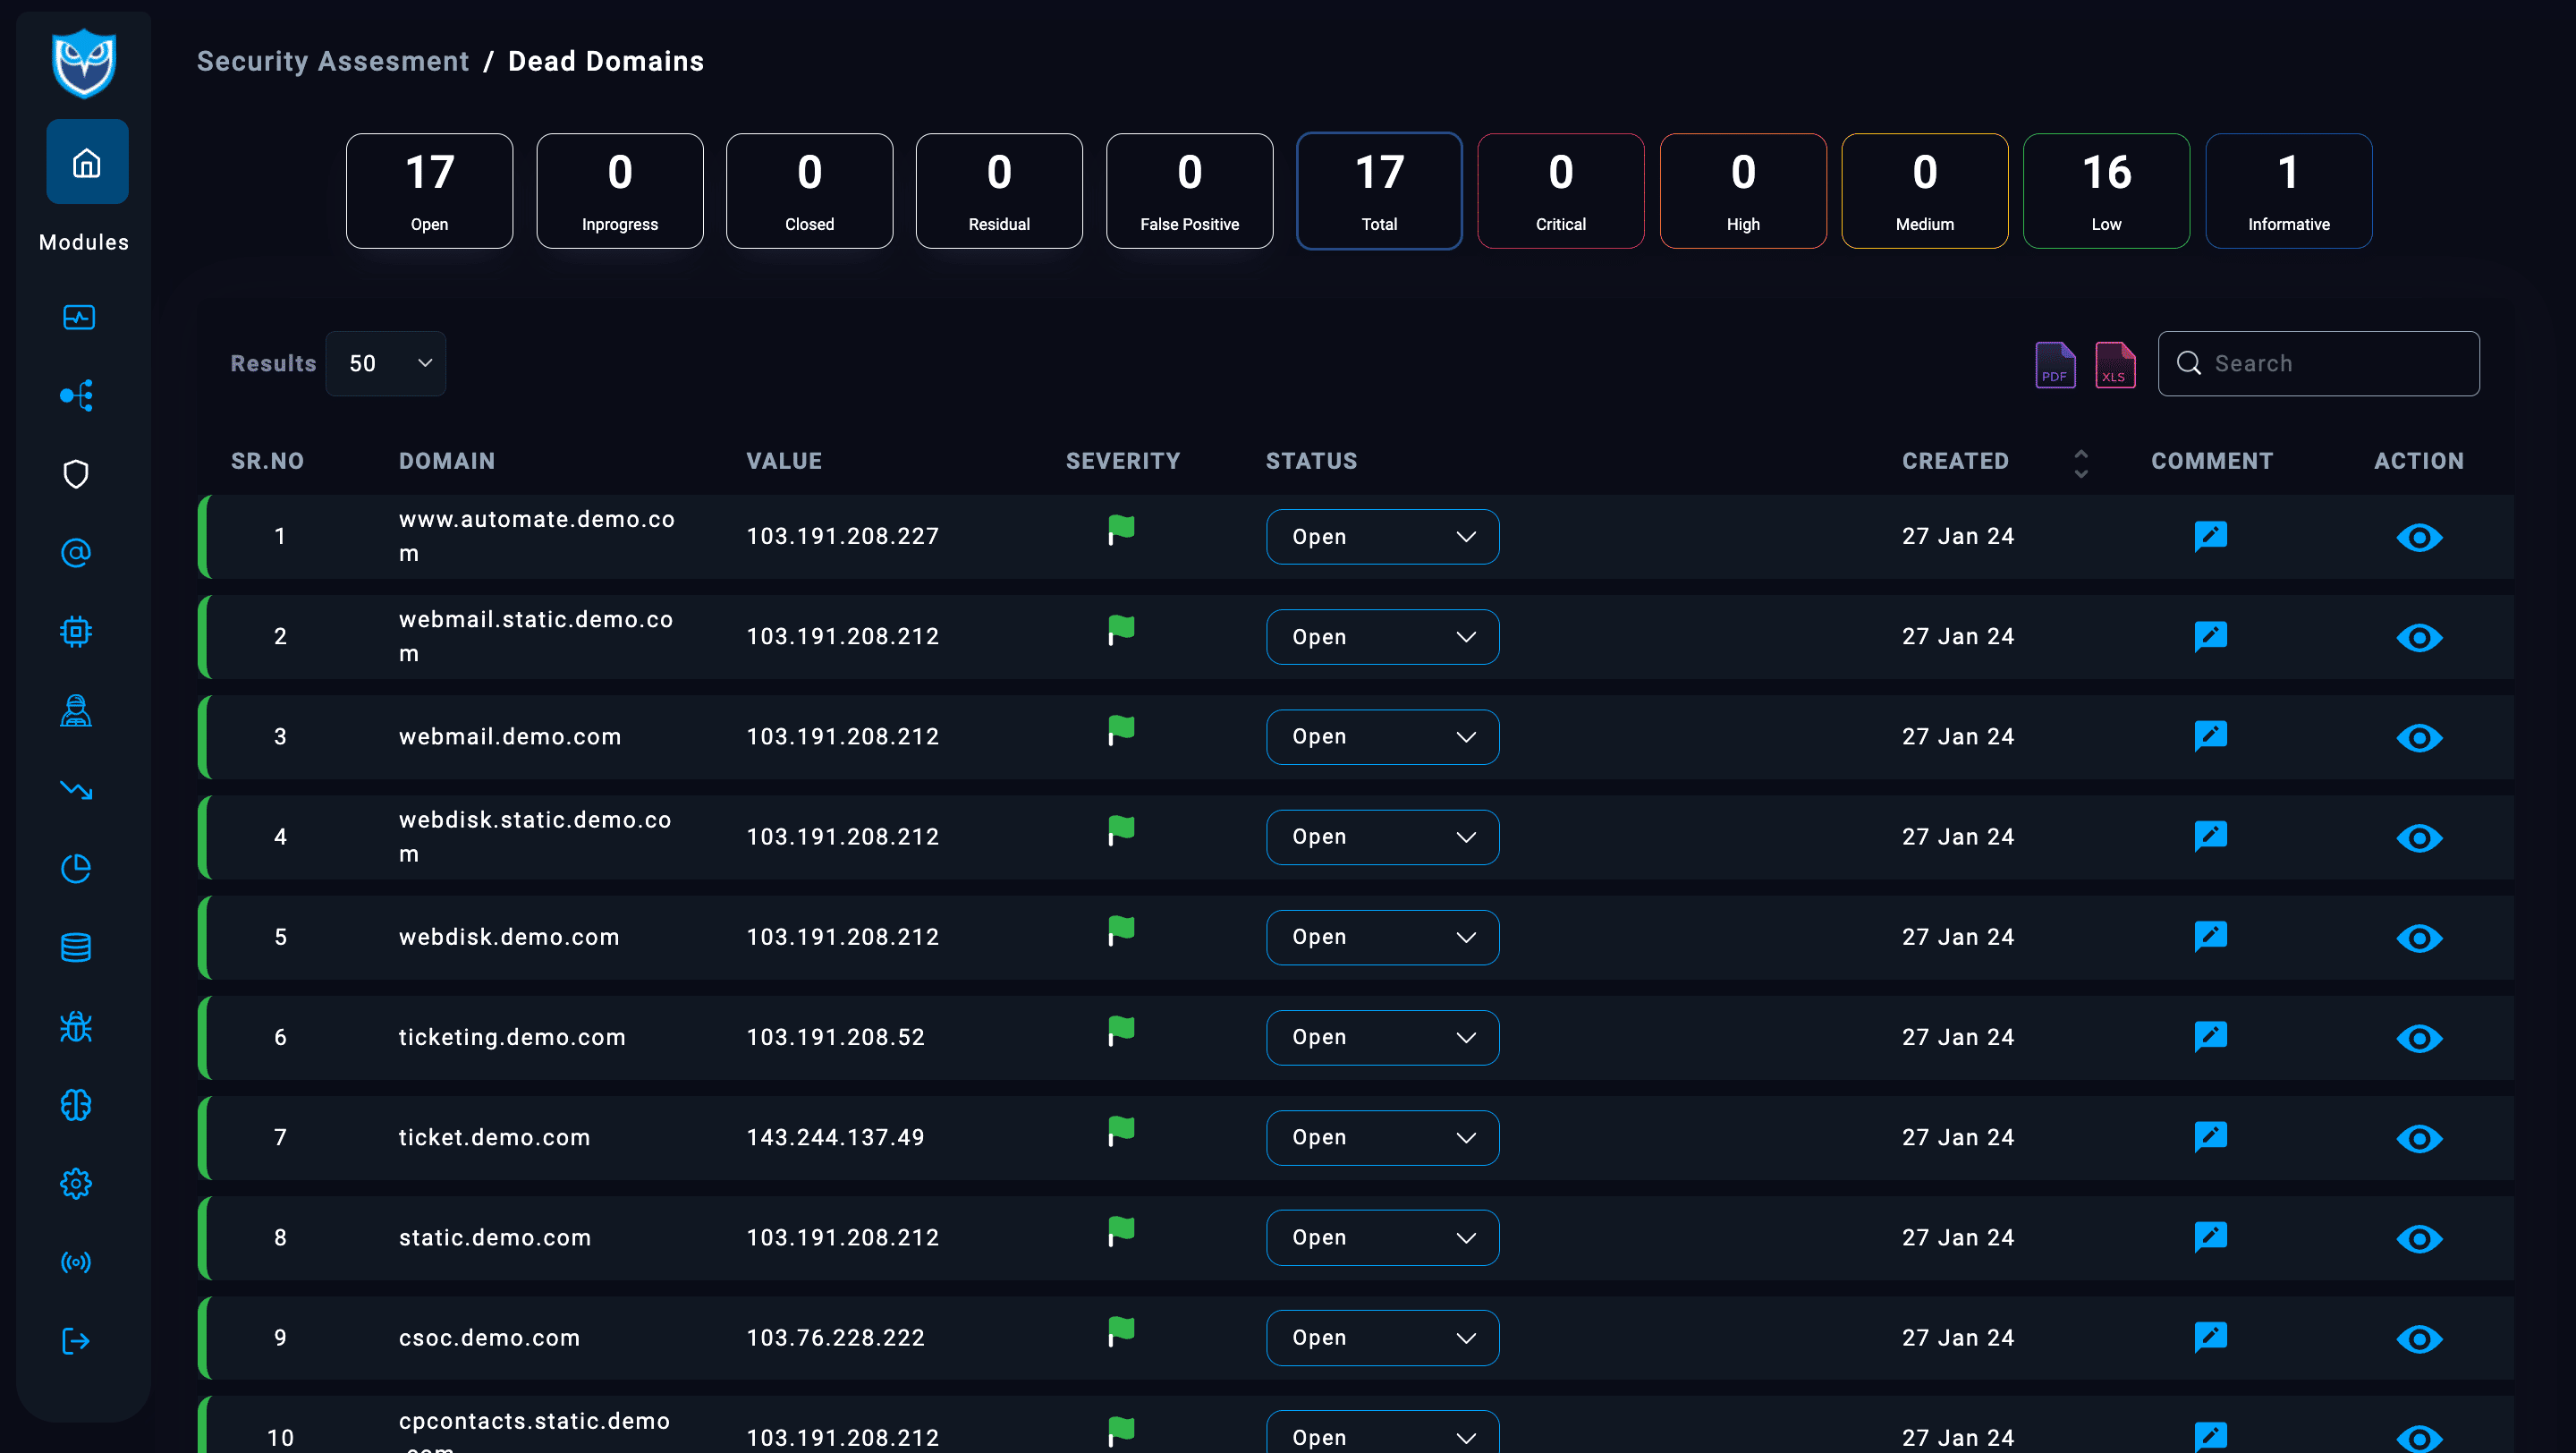Select the Informative severity card

[x=2288, y=190]
